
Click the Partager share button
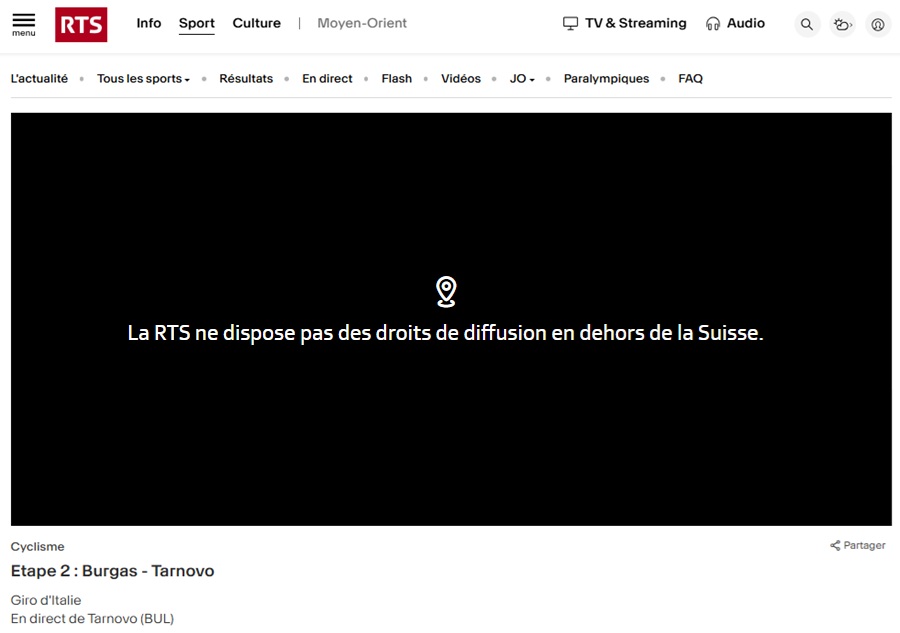[858, 545]
